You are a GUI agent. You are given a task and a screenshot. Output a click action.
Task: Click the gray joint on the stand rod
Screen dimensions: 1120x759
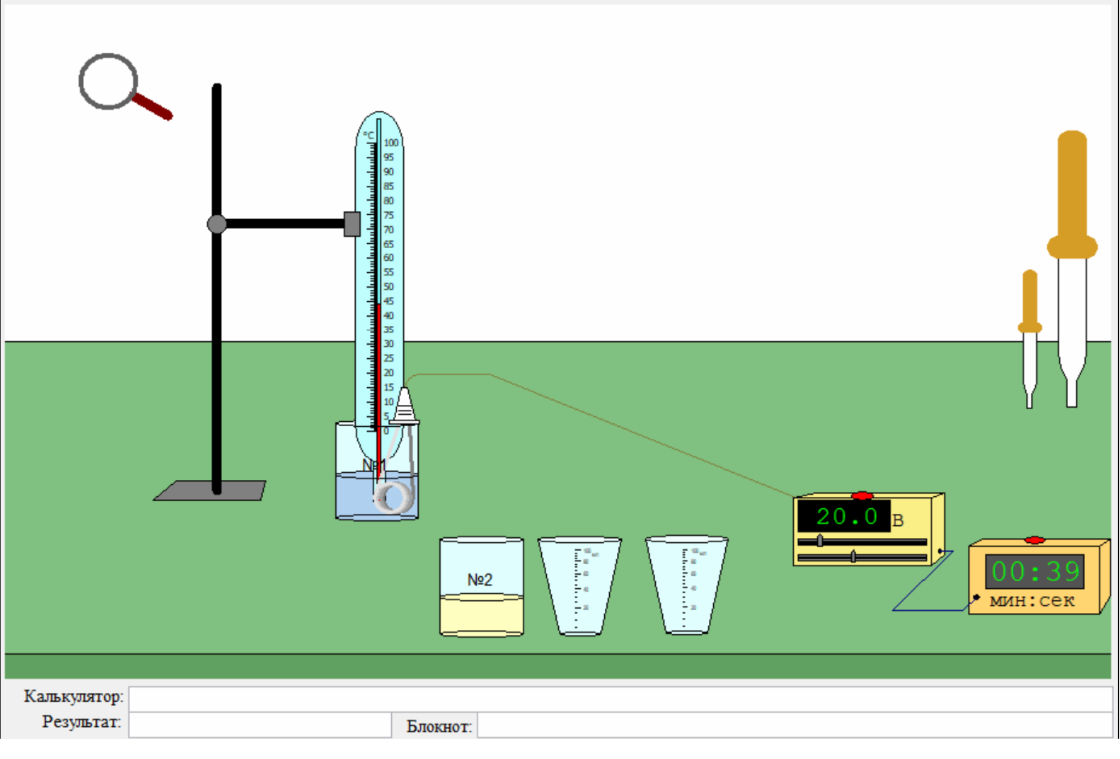click(217, 224)
